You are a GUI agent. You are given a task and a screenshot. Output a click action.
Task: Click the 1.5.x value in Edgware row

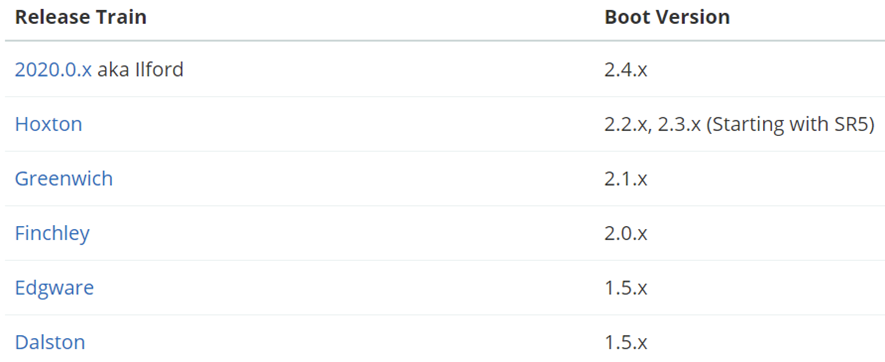(626, 288)
